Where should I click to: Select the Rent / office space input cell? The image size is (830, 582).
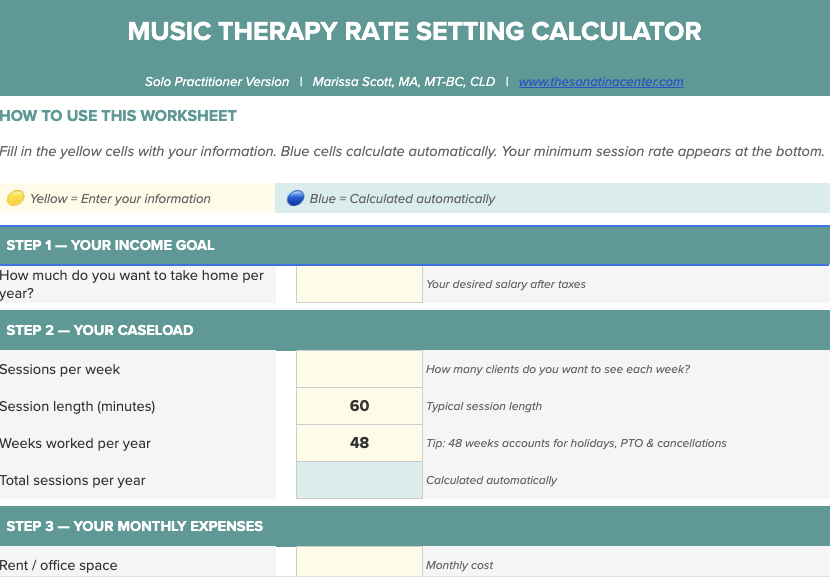[359, 564]
